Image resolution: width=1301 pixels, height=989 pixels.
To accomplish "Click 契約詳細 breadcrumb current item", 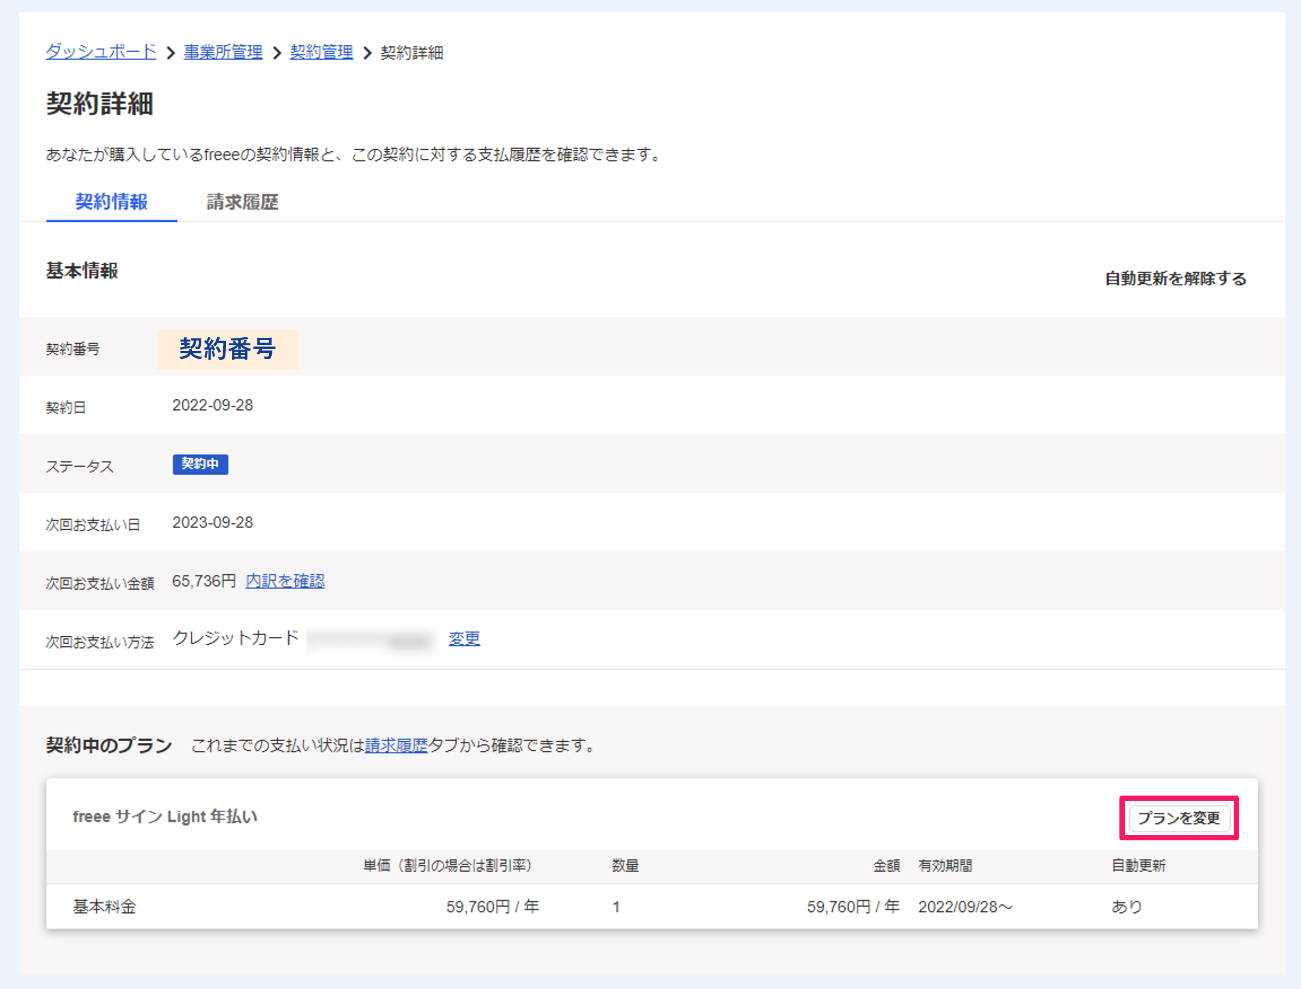I will (x=412, y=52).
